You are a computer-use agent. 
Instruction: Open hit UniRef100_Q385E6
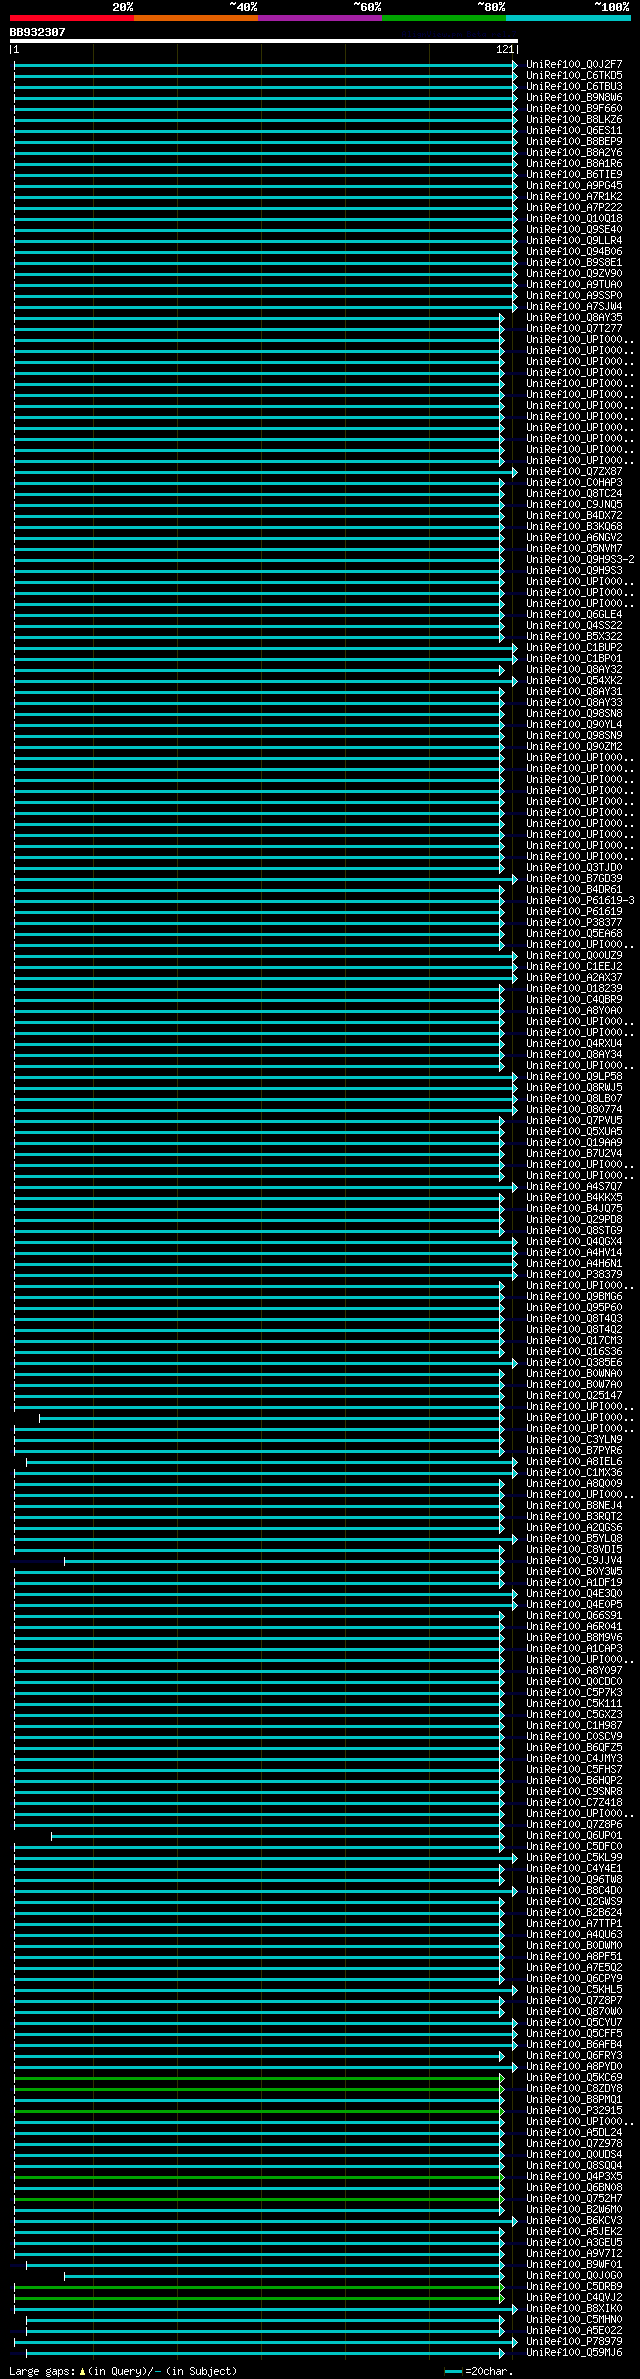[x=574, y=1362]
